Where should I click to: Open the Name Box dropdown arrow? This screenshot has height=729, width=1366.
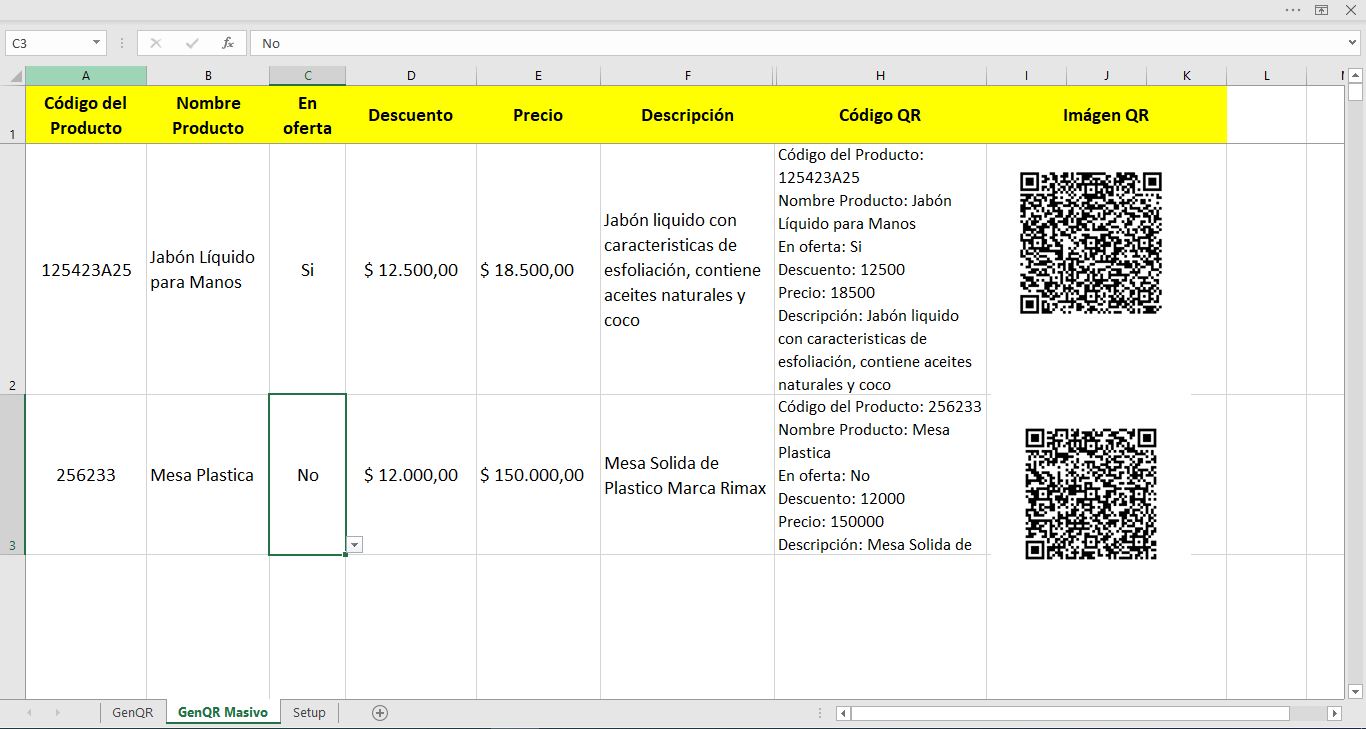point(97,43)
